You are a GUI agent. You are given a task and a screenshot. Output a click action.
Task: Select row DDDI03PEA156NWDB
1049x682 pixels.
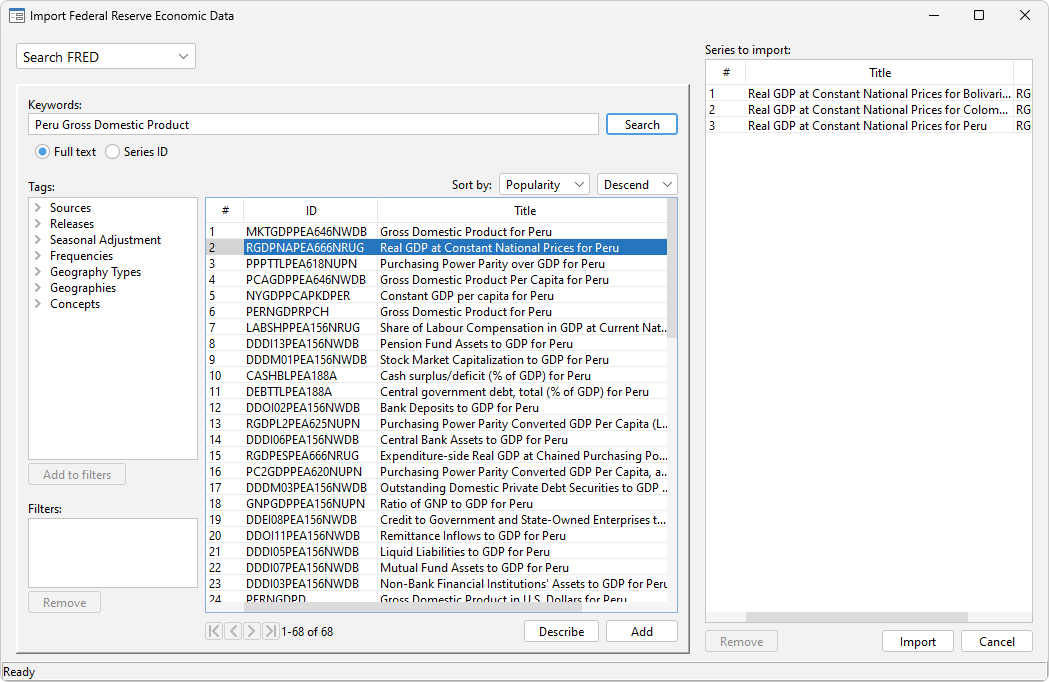click(x=436, y=584)
